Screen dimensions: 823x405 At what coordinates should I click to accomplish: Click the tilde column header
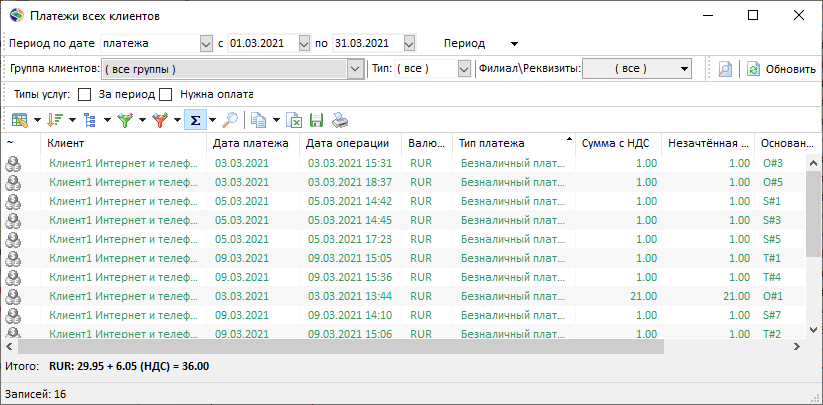(20, 143)
